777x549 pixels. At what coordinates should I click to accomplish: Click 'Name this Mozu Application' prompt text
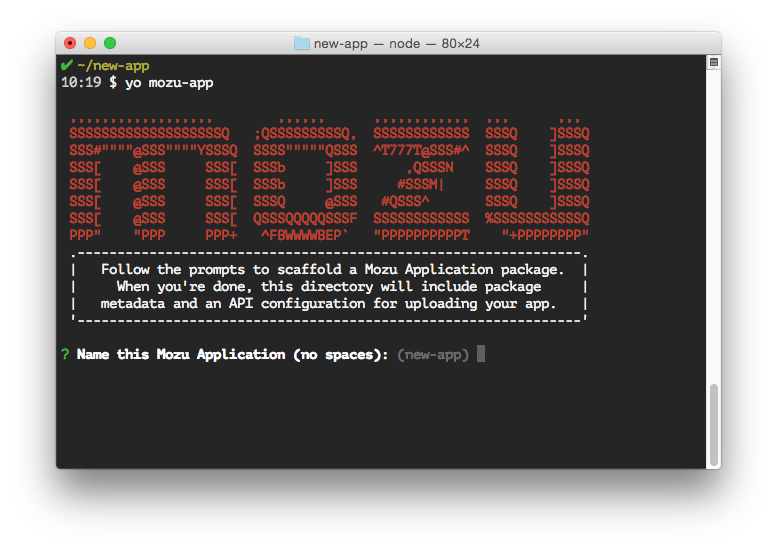(181, 355)
